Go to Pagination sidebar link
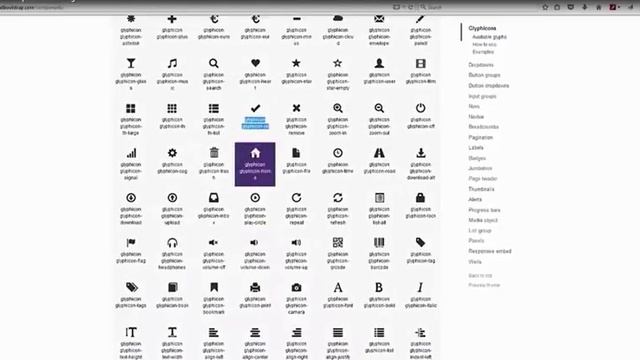640x360 pixels. (481, 138)
